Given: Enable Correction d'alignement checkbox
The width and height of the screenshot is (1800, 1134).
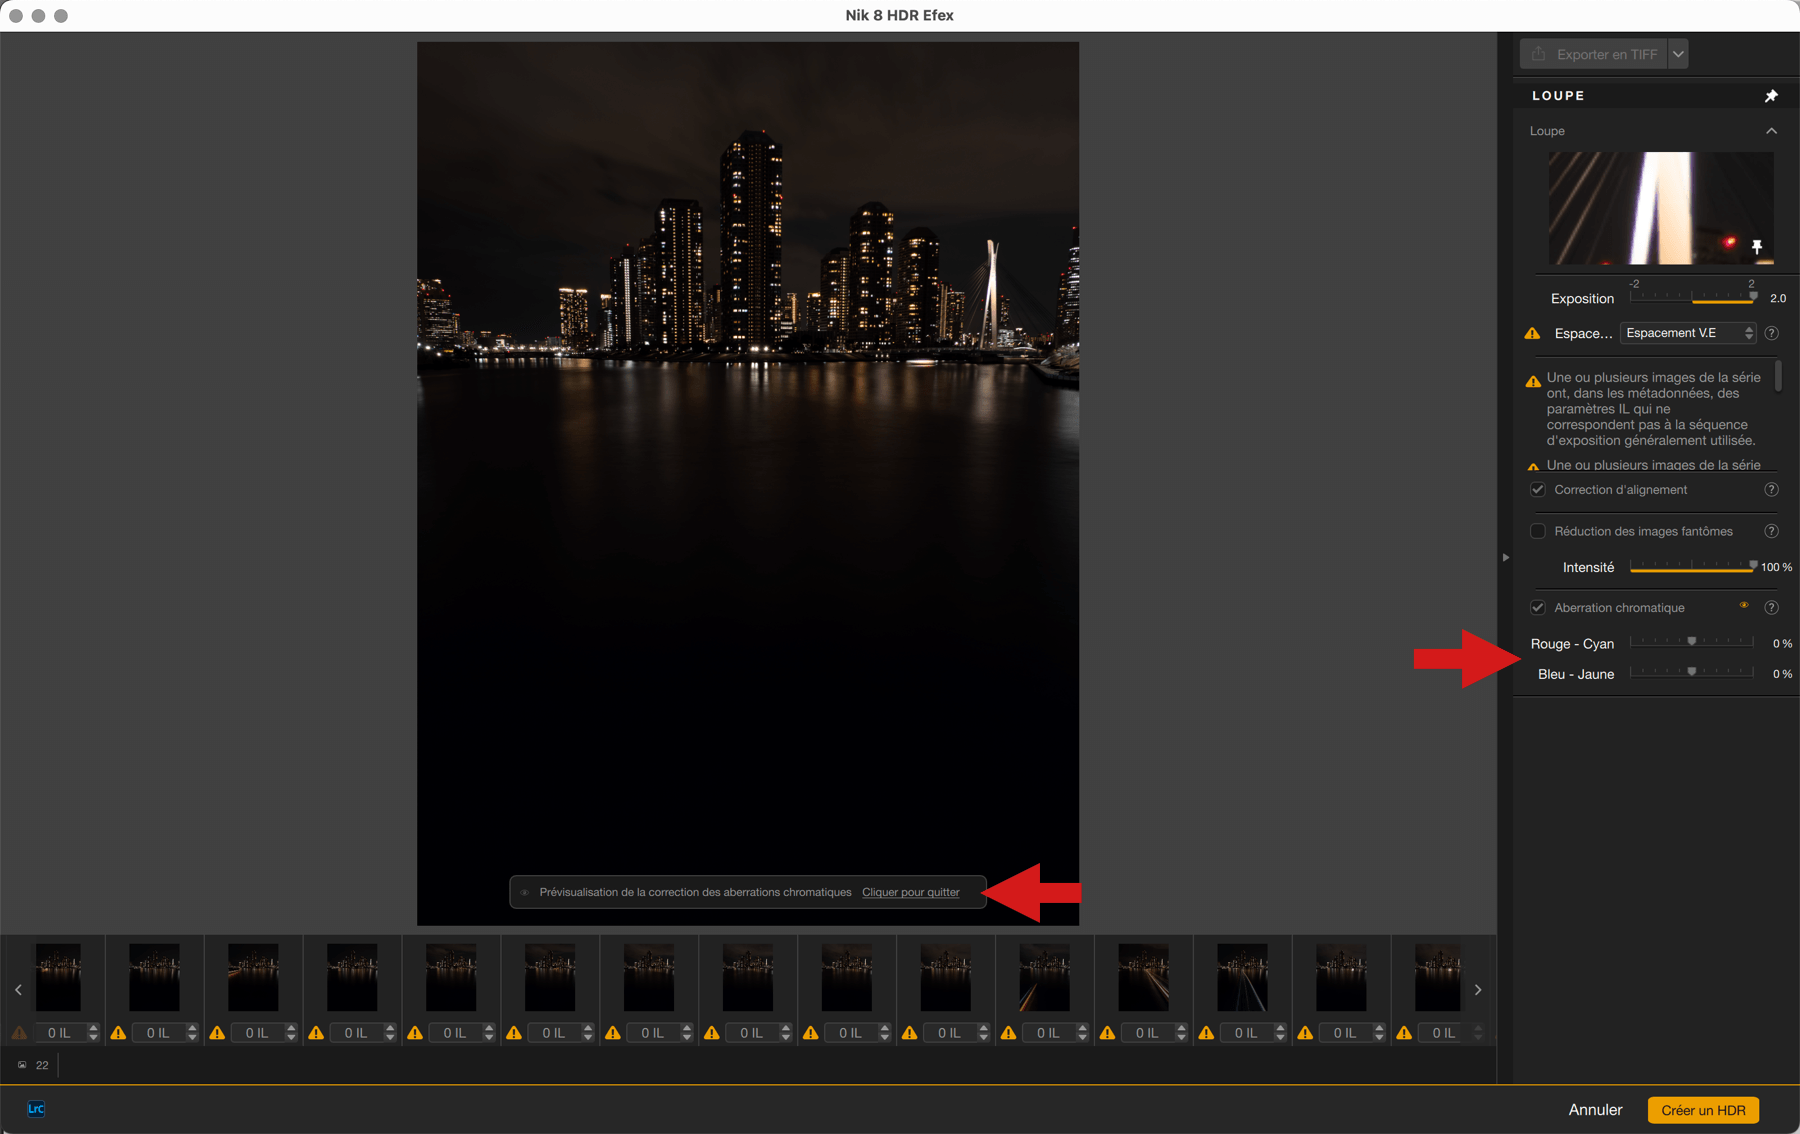Looking at the screenshot, I should coord(1538,490).
